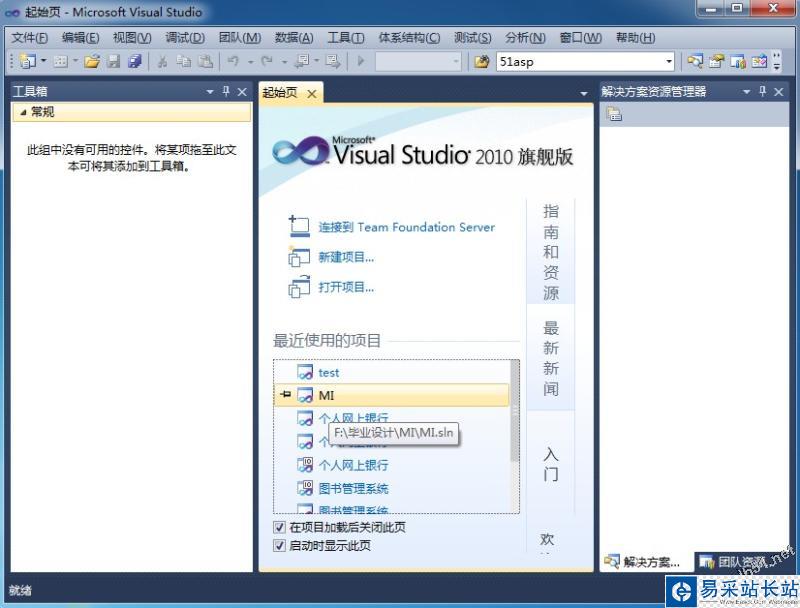Click the Cut scissors icon
The height and width of the screenshot is (608, 800).
(162, 62)
